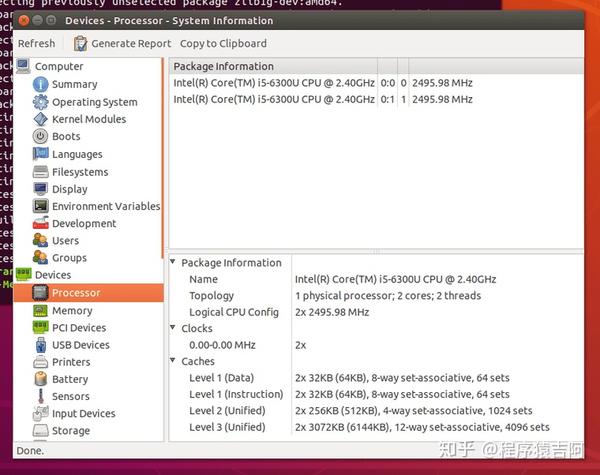This screenshot has height=475, width=600.
Task: Open the Input Devices icon
Action: point(41,413)
